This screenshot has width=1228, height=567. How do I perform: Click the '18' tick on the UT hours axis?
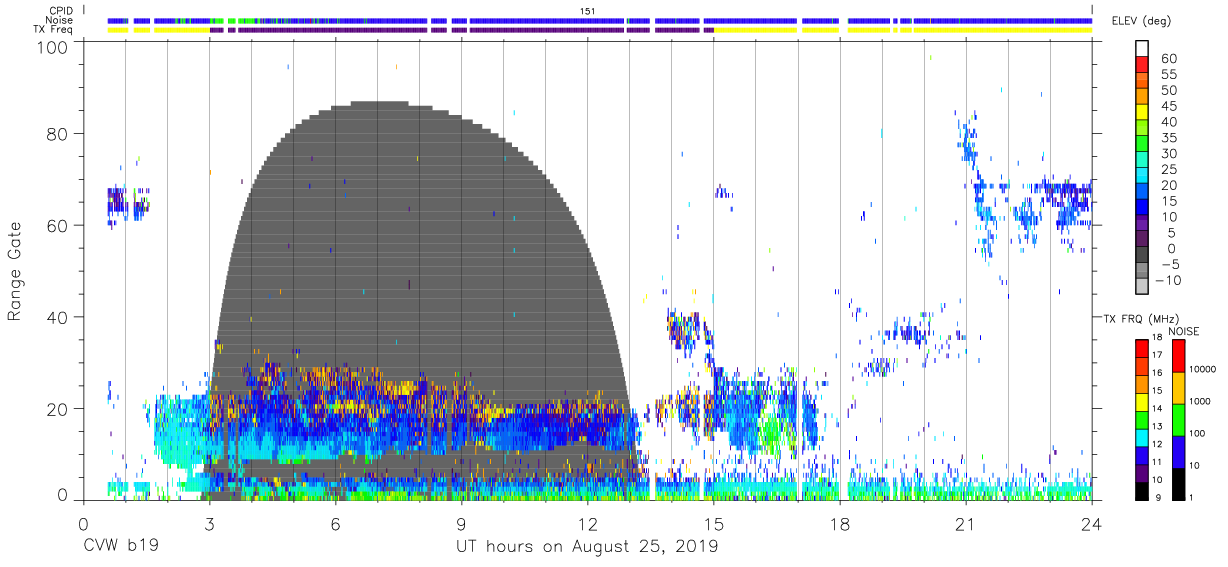click(839, 524)
